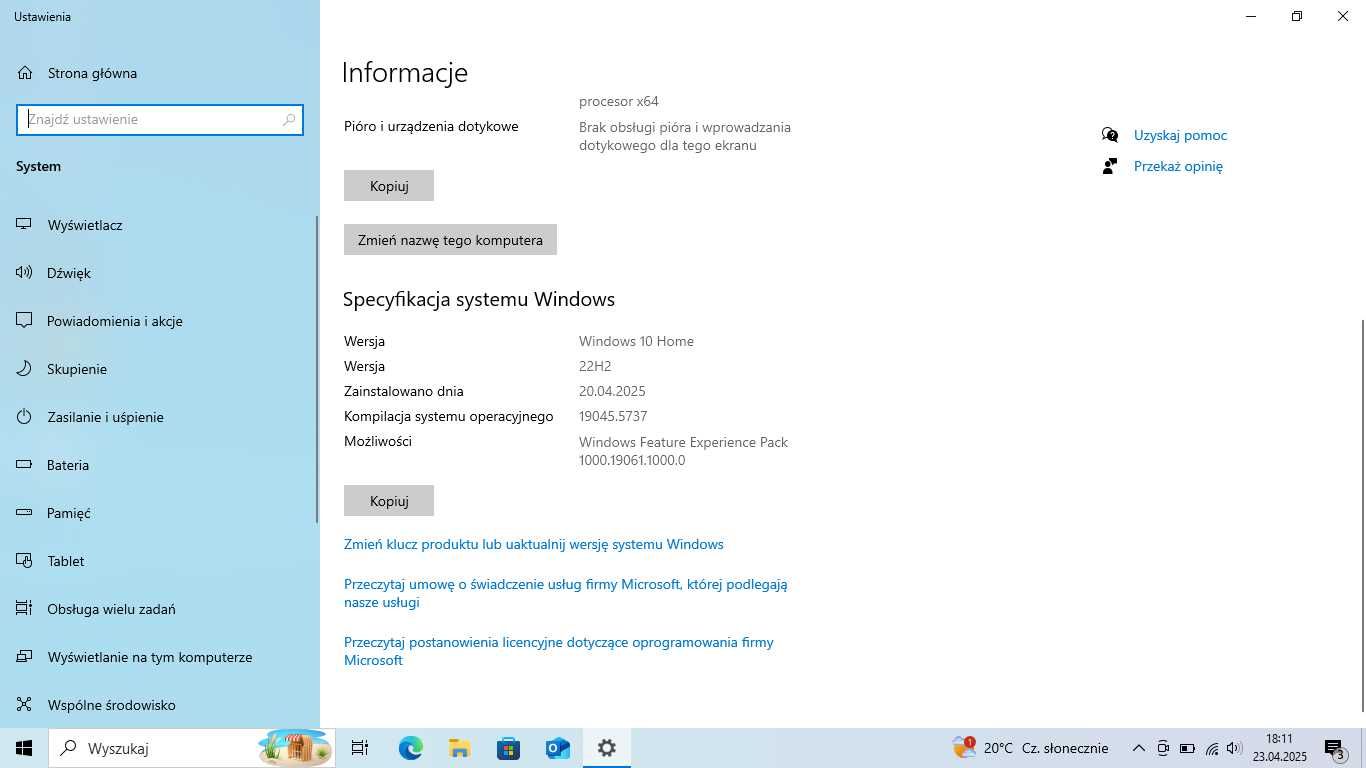Select Skupienie focus assist
The image size is (1366, 768).
pyautogui.click(x=77, y=369)
